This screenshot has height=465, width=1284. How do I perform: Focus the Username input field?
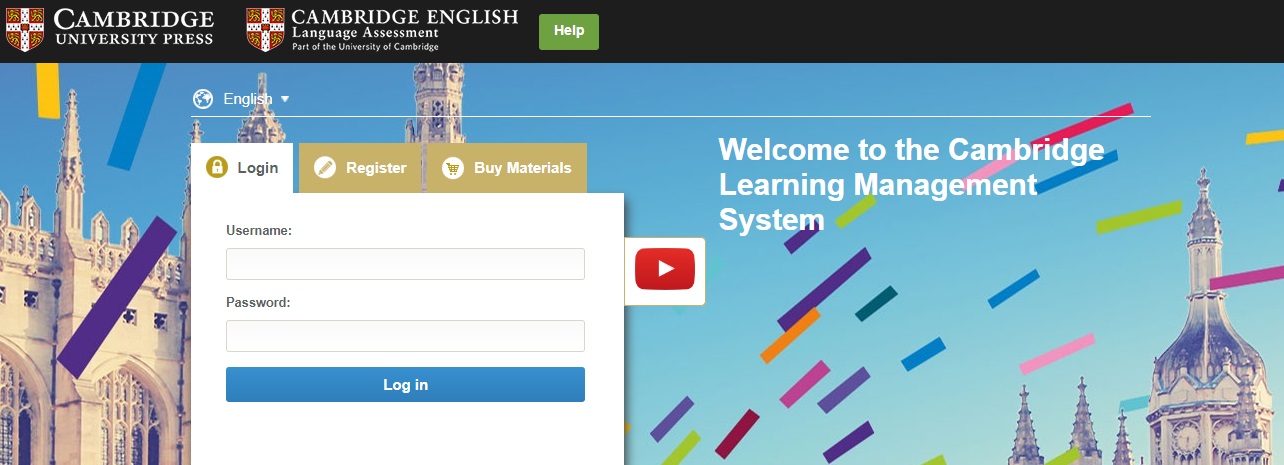point(405,264)
